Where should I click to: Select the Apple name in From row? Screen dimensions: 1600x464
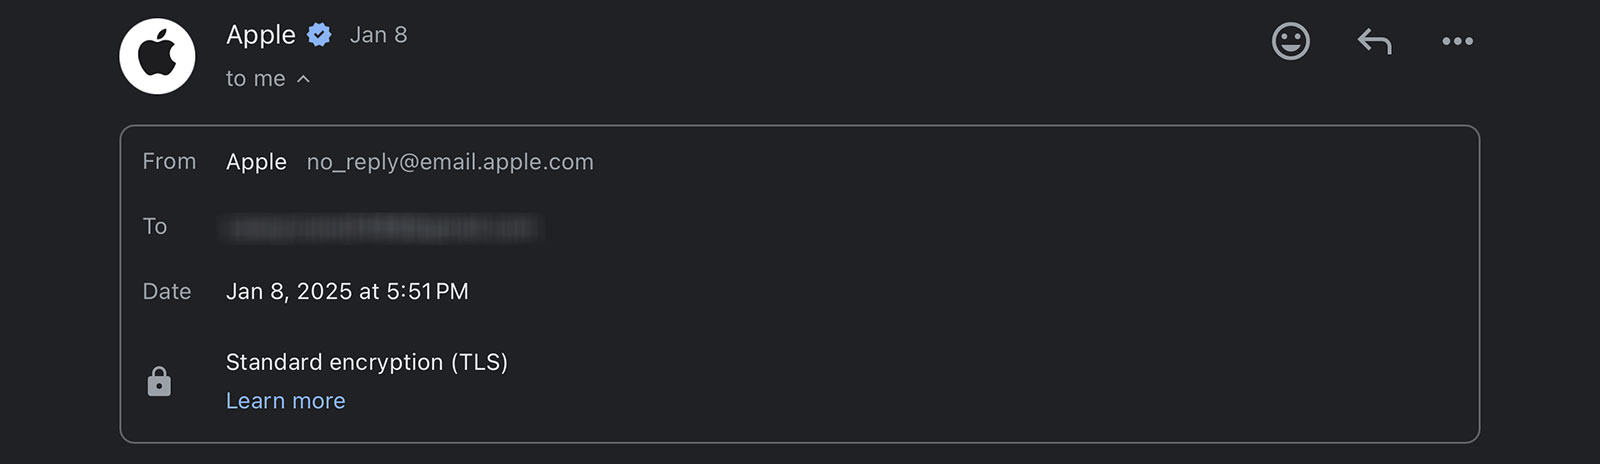(x=256, y=162)
